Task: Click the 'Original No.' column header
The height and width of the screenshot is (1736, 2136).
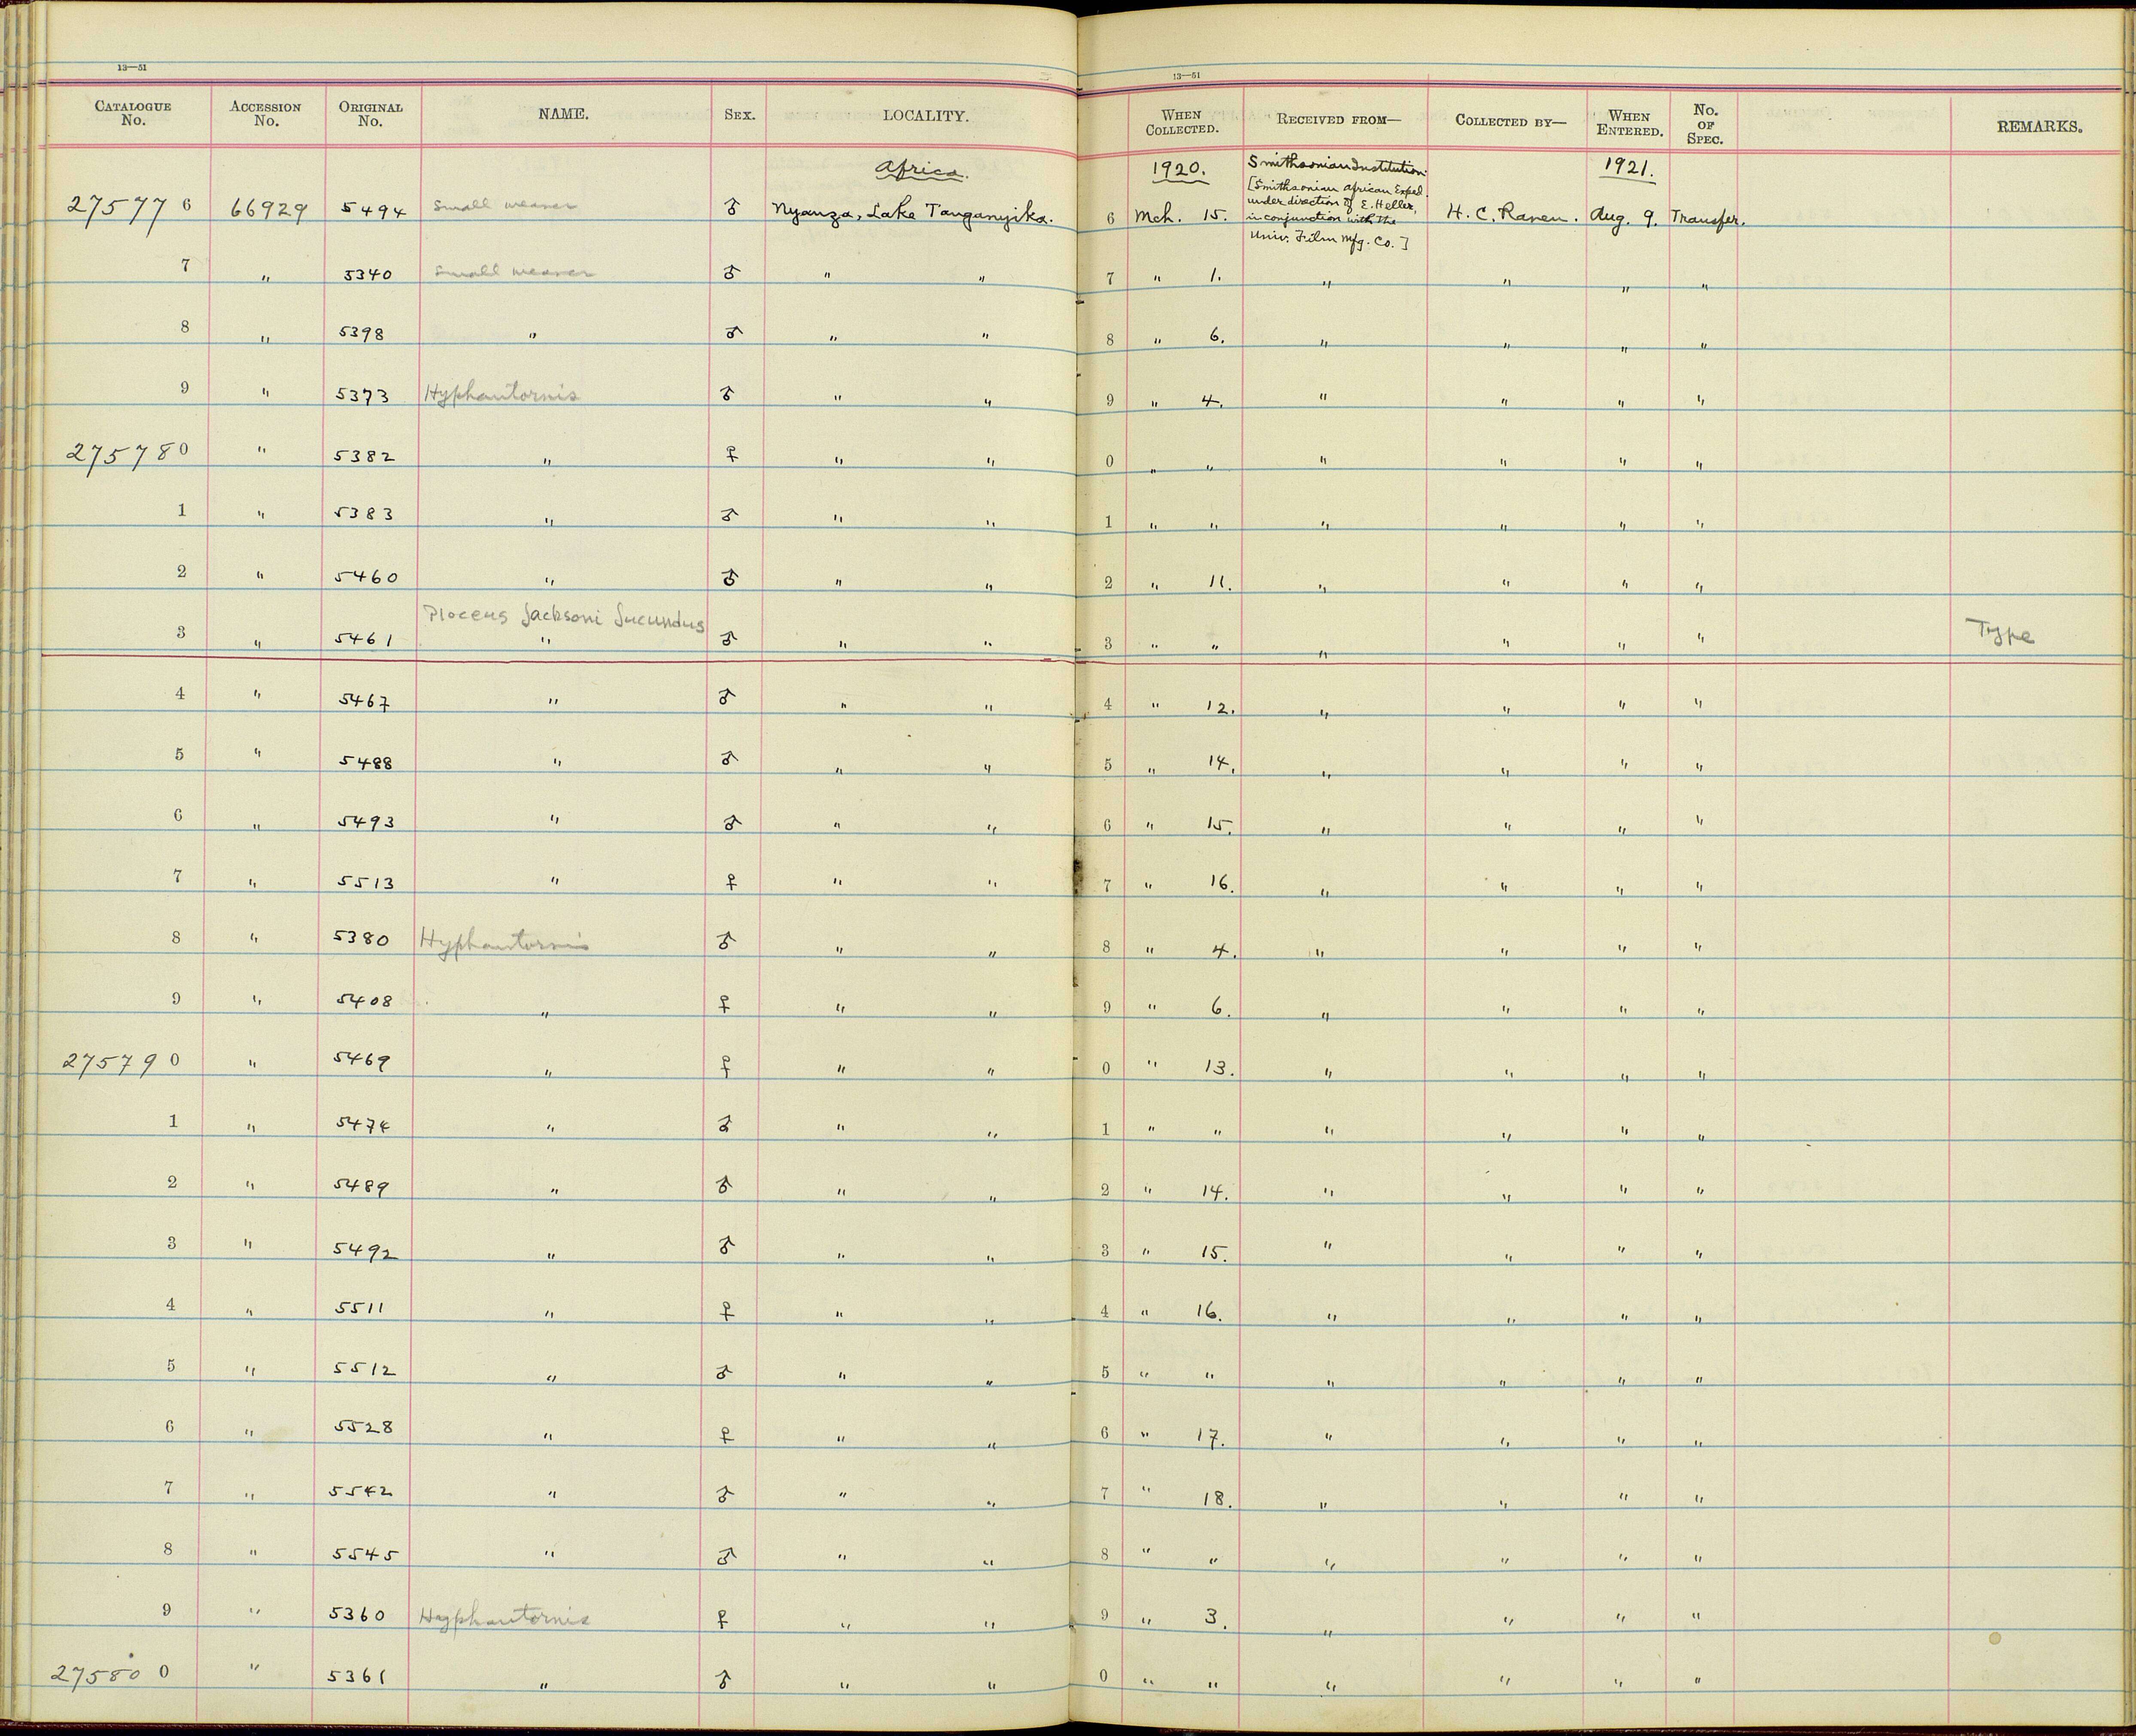Action: tap(371, 114)
